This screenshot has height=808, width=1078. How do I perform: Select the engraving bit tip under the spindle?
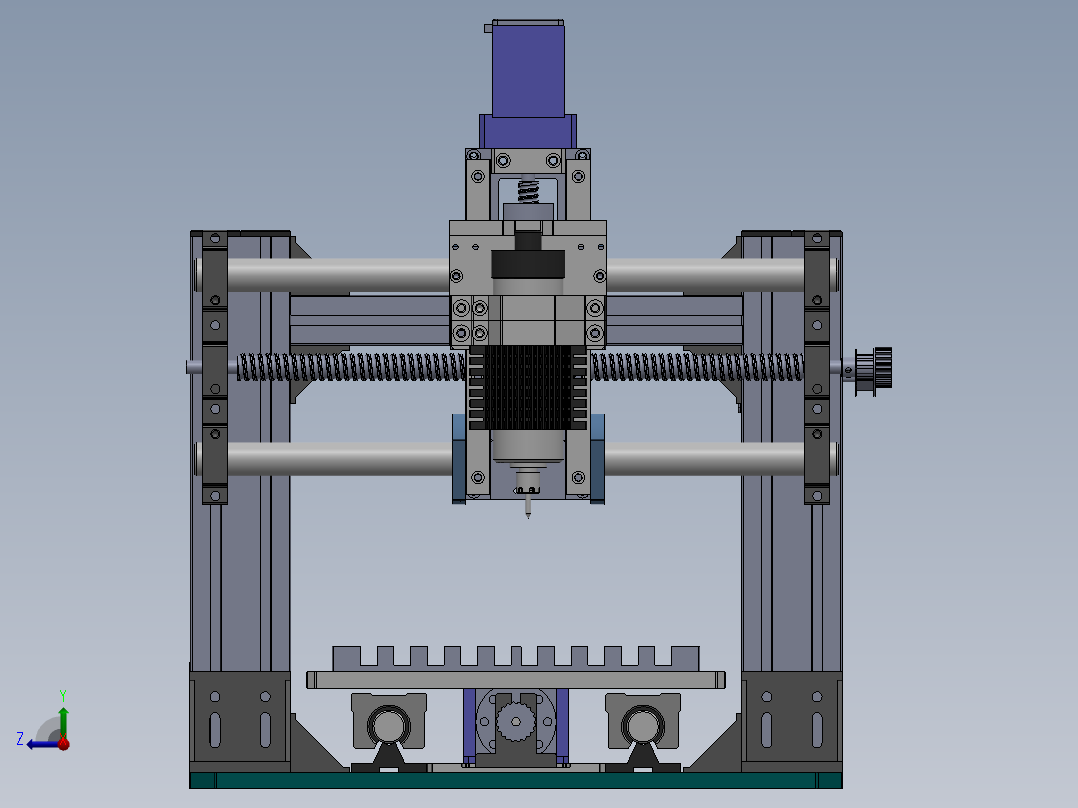click(x=528, y=507)
